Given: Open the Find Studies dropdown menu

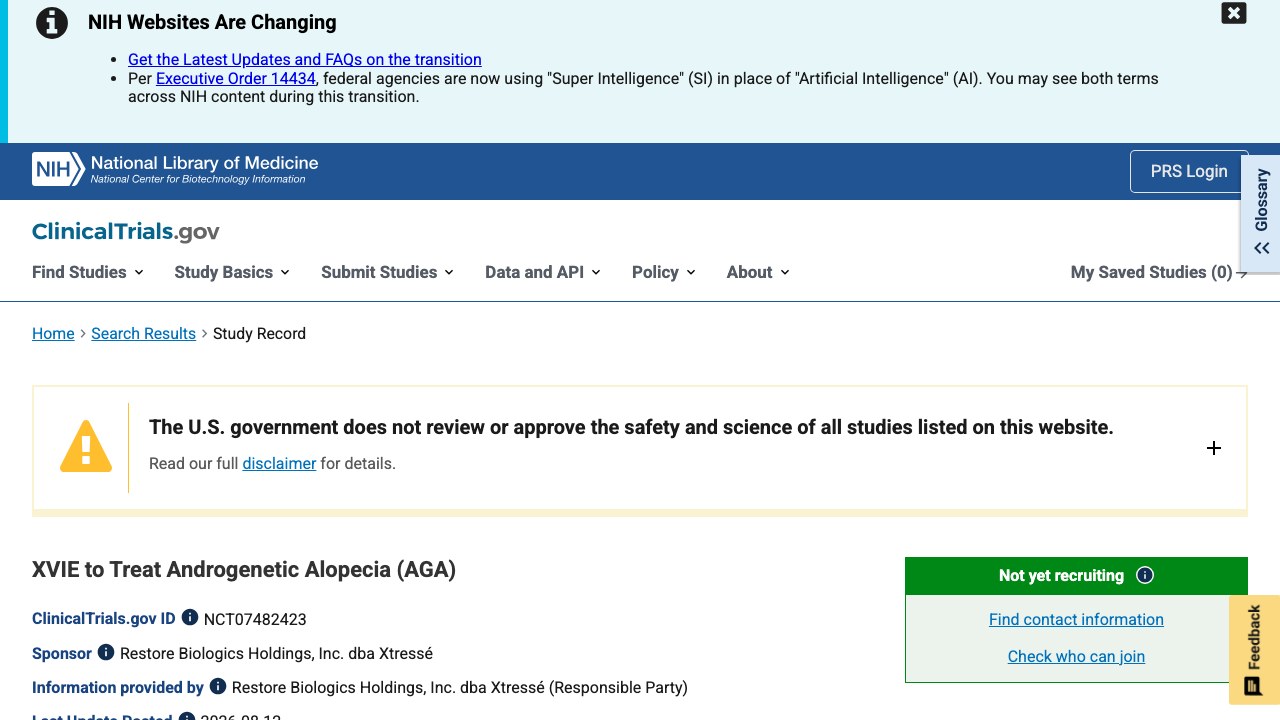Looking at the screenshot, I should pos(88,272).
